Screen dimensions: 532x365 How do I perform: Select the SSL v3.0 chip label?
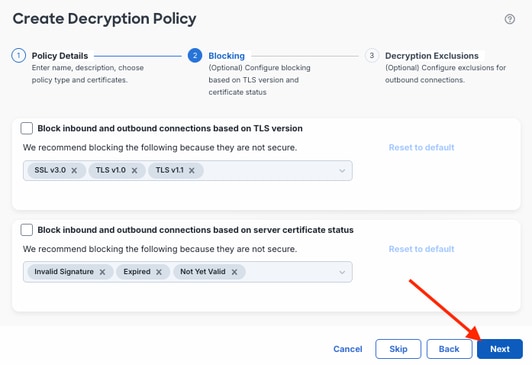[50, 170]
